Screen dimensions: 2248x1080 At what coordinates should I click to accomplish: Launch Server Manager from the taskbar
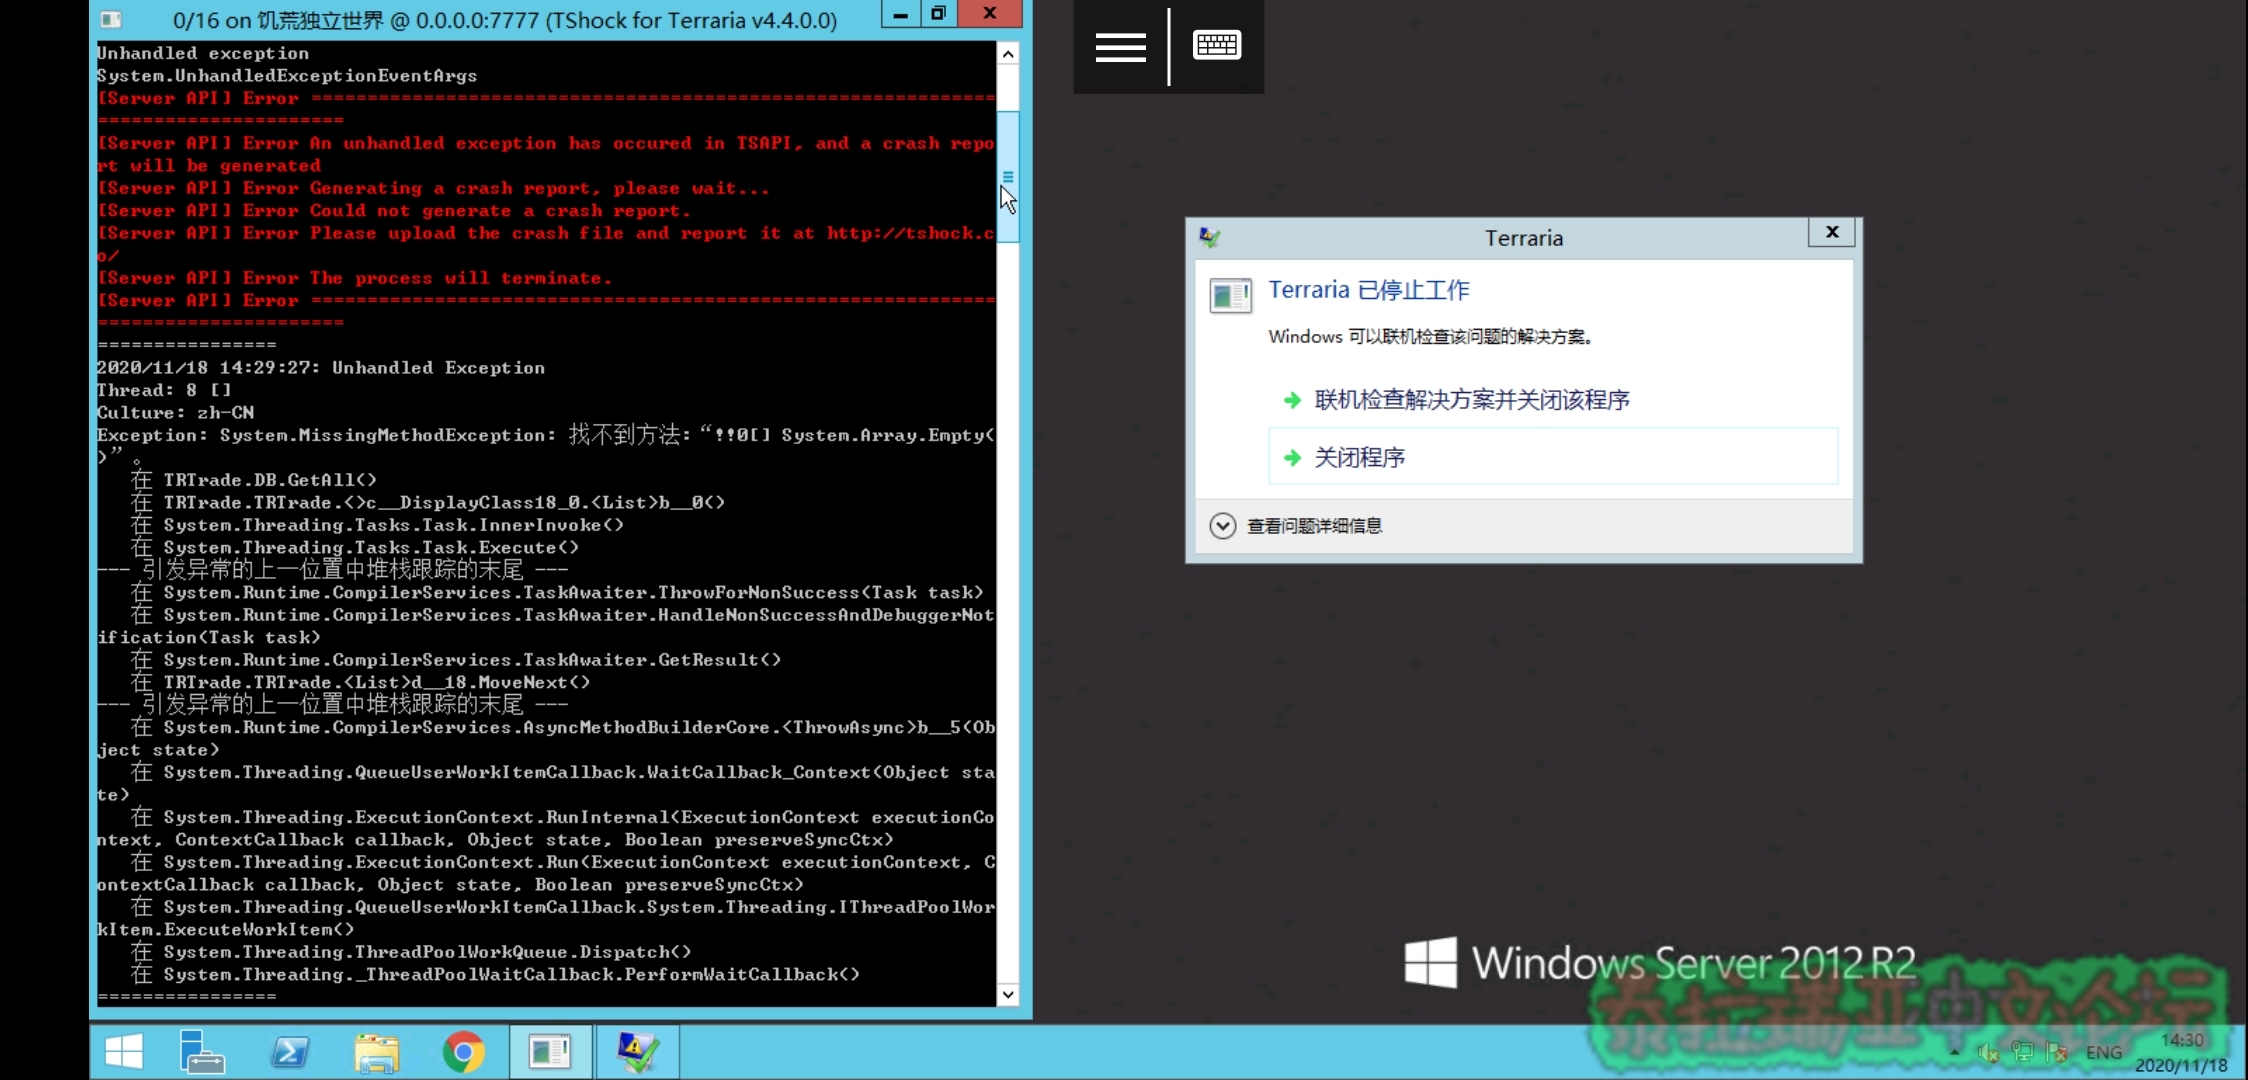[x=201, y=1052]
